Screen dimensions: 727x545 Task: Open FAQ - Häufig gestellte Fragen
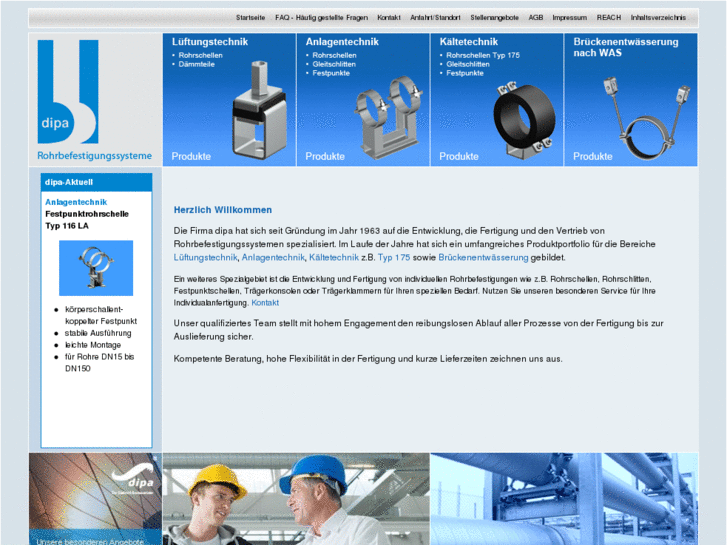click(x=321, y=18)
